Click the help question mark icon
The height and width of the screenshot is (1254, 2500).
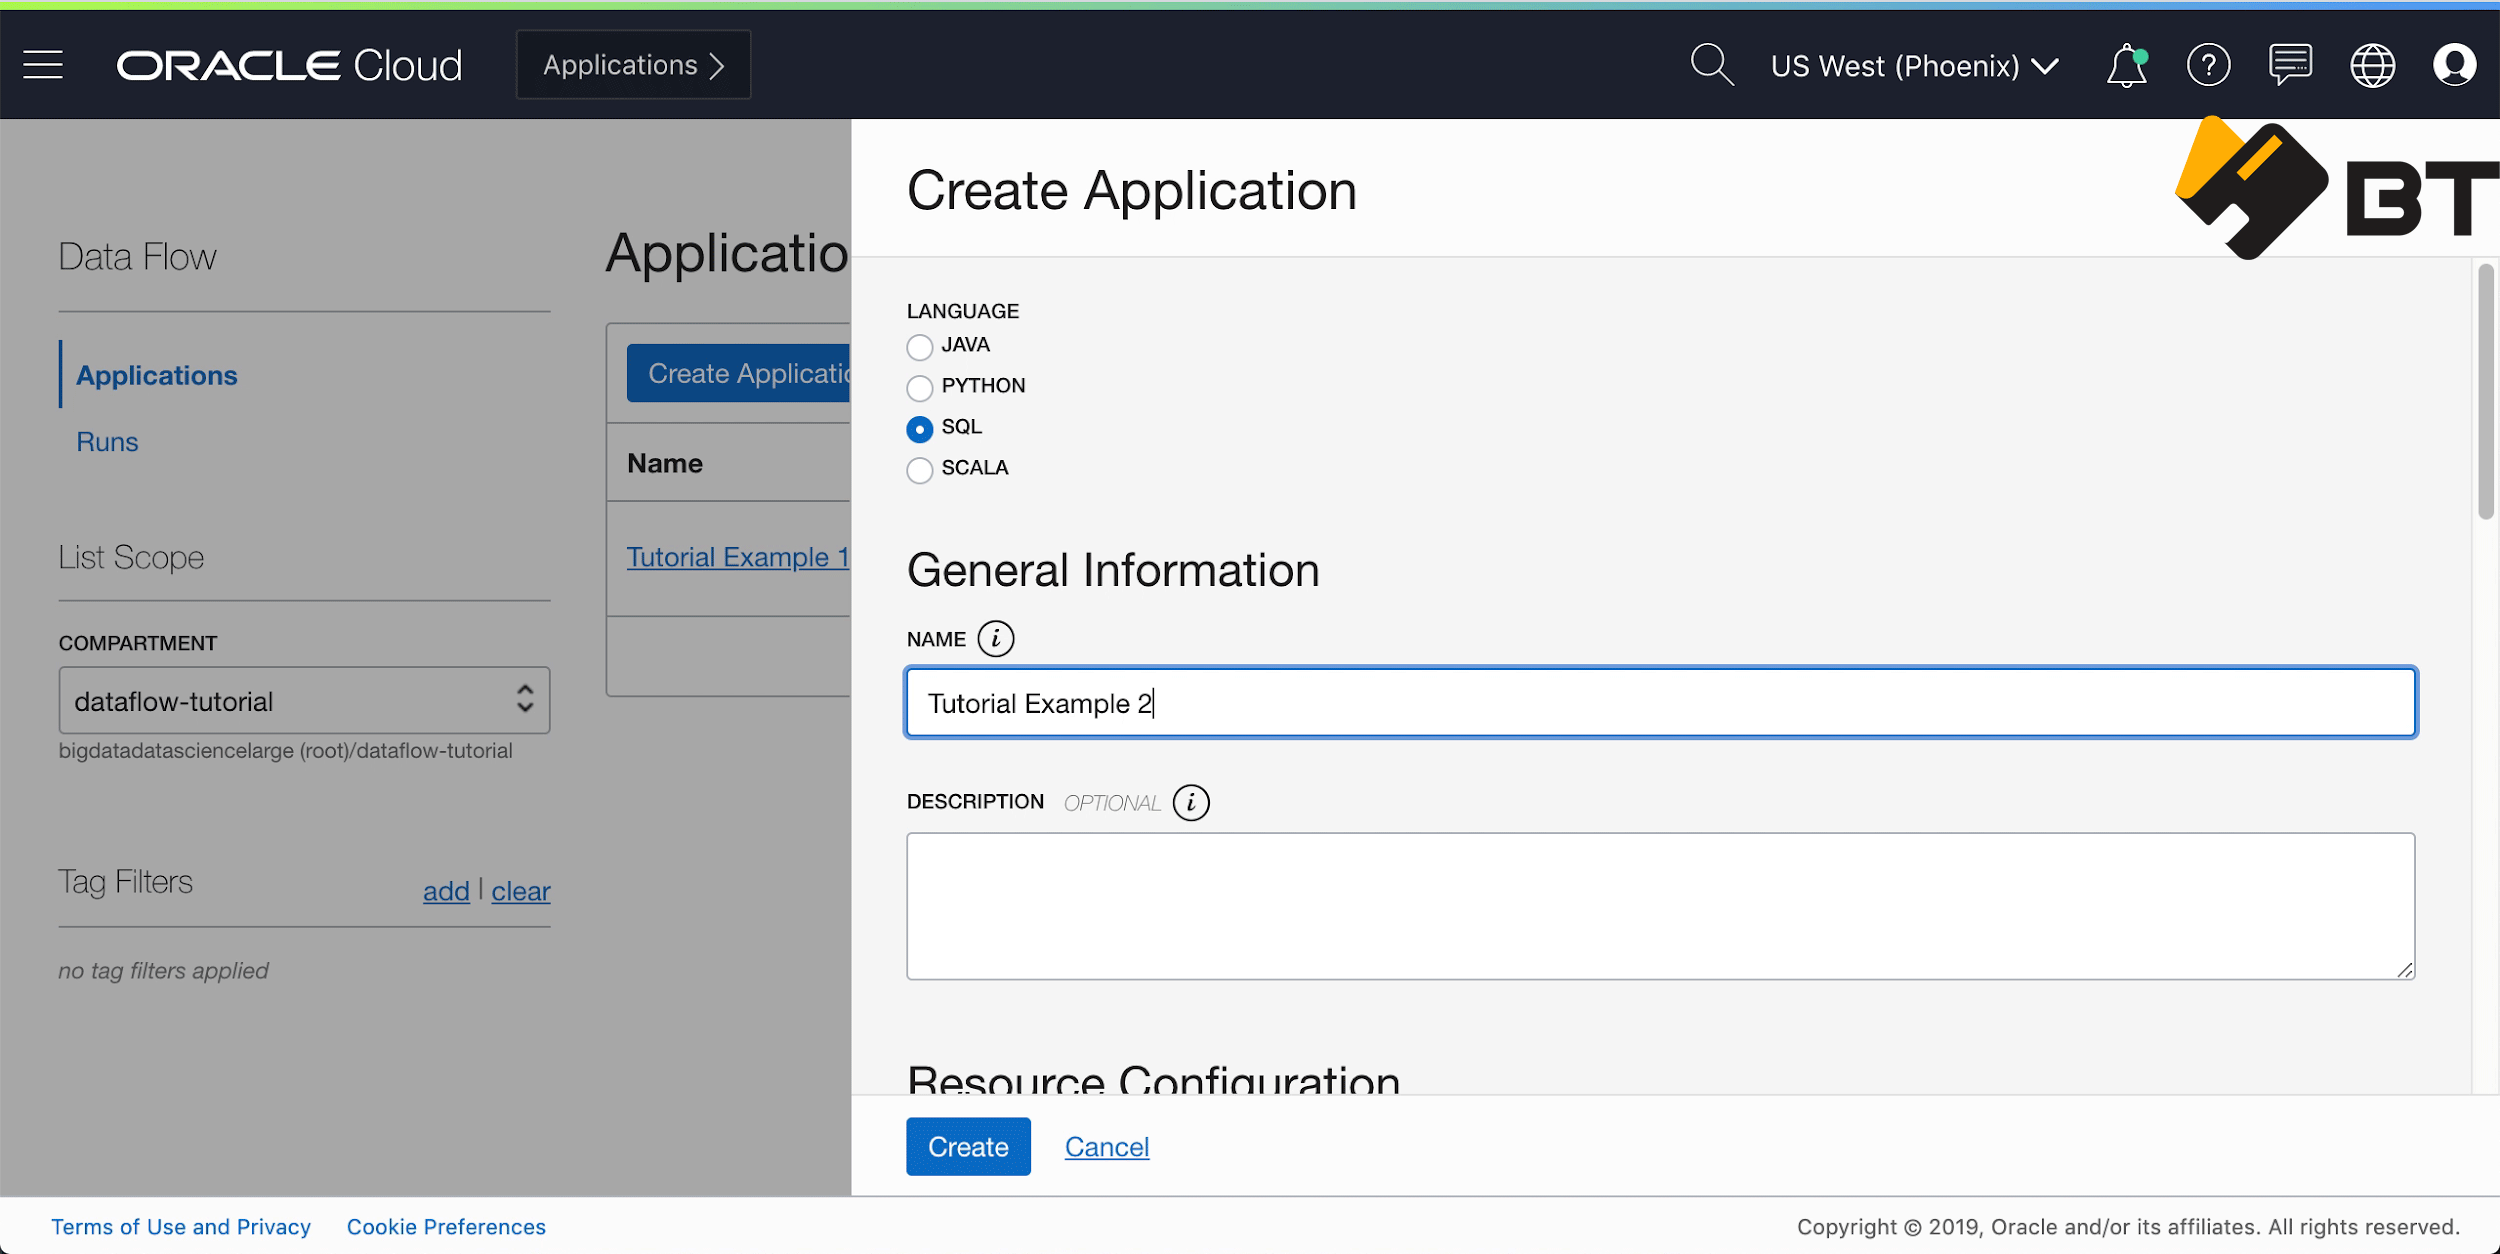click(2210, 64)
